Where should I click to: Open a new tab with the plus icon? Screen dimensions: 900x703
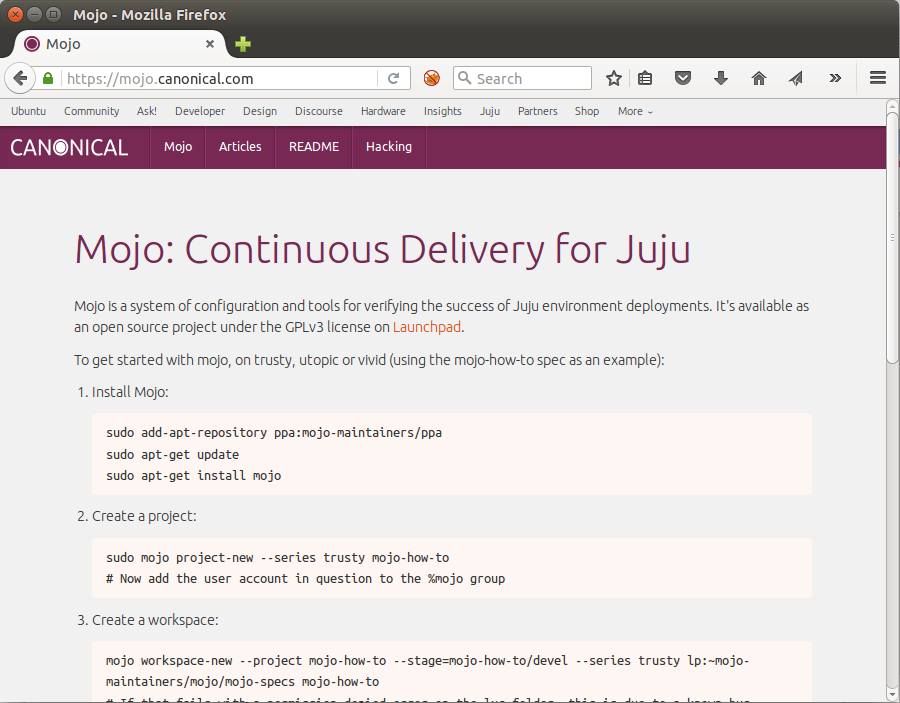click(243, 44)
